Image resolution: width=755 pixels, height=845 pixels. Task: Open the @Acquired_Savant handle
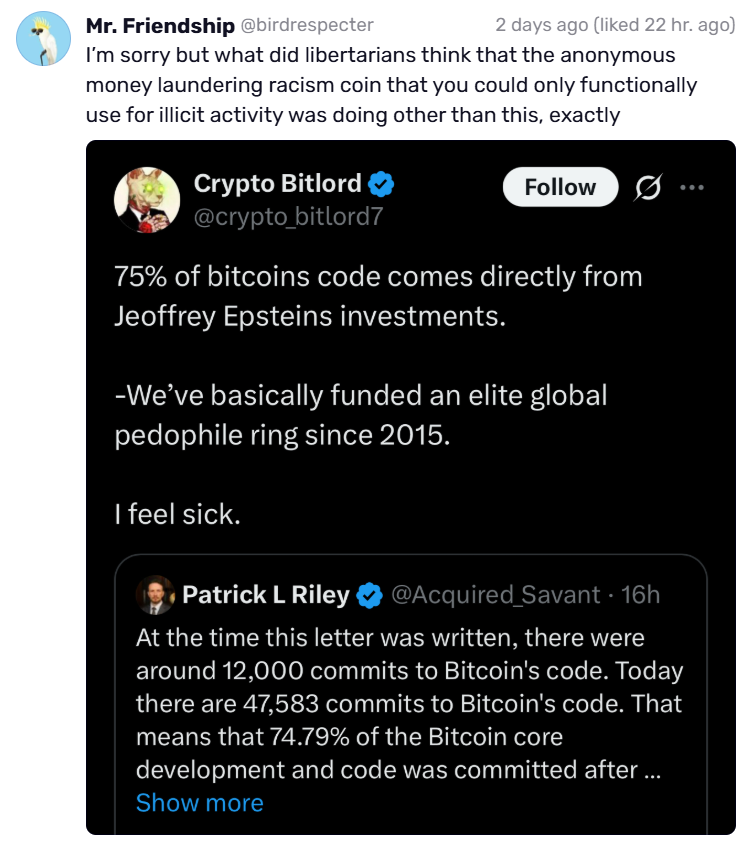point(495,595)
